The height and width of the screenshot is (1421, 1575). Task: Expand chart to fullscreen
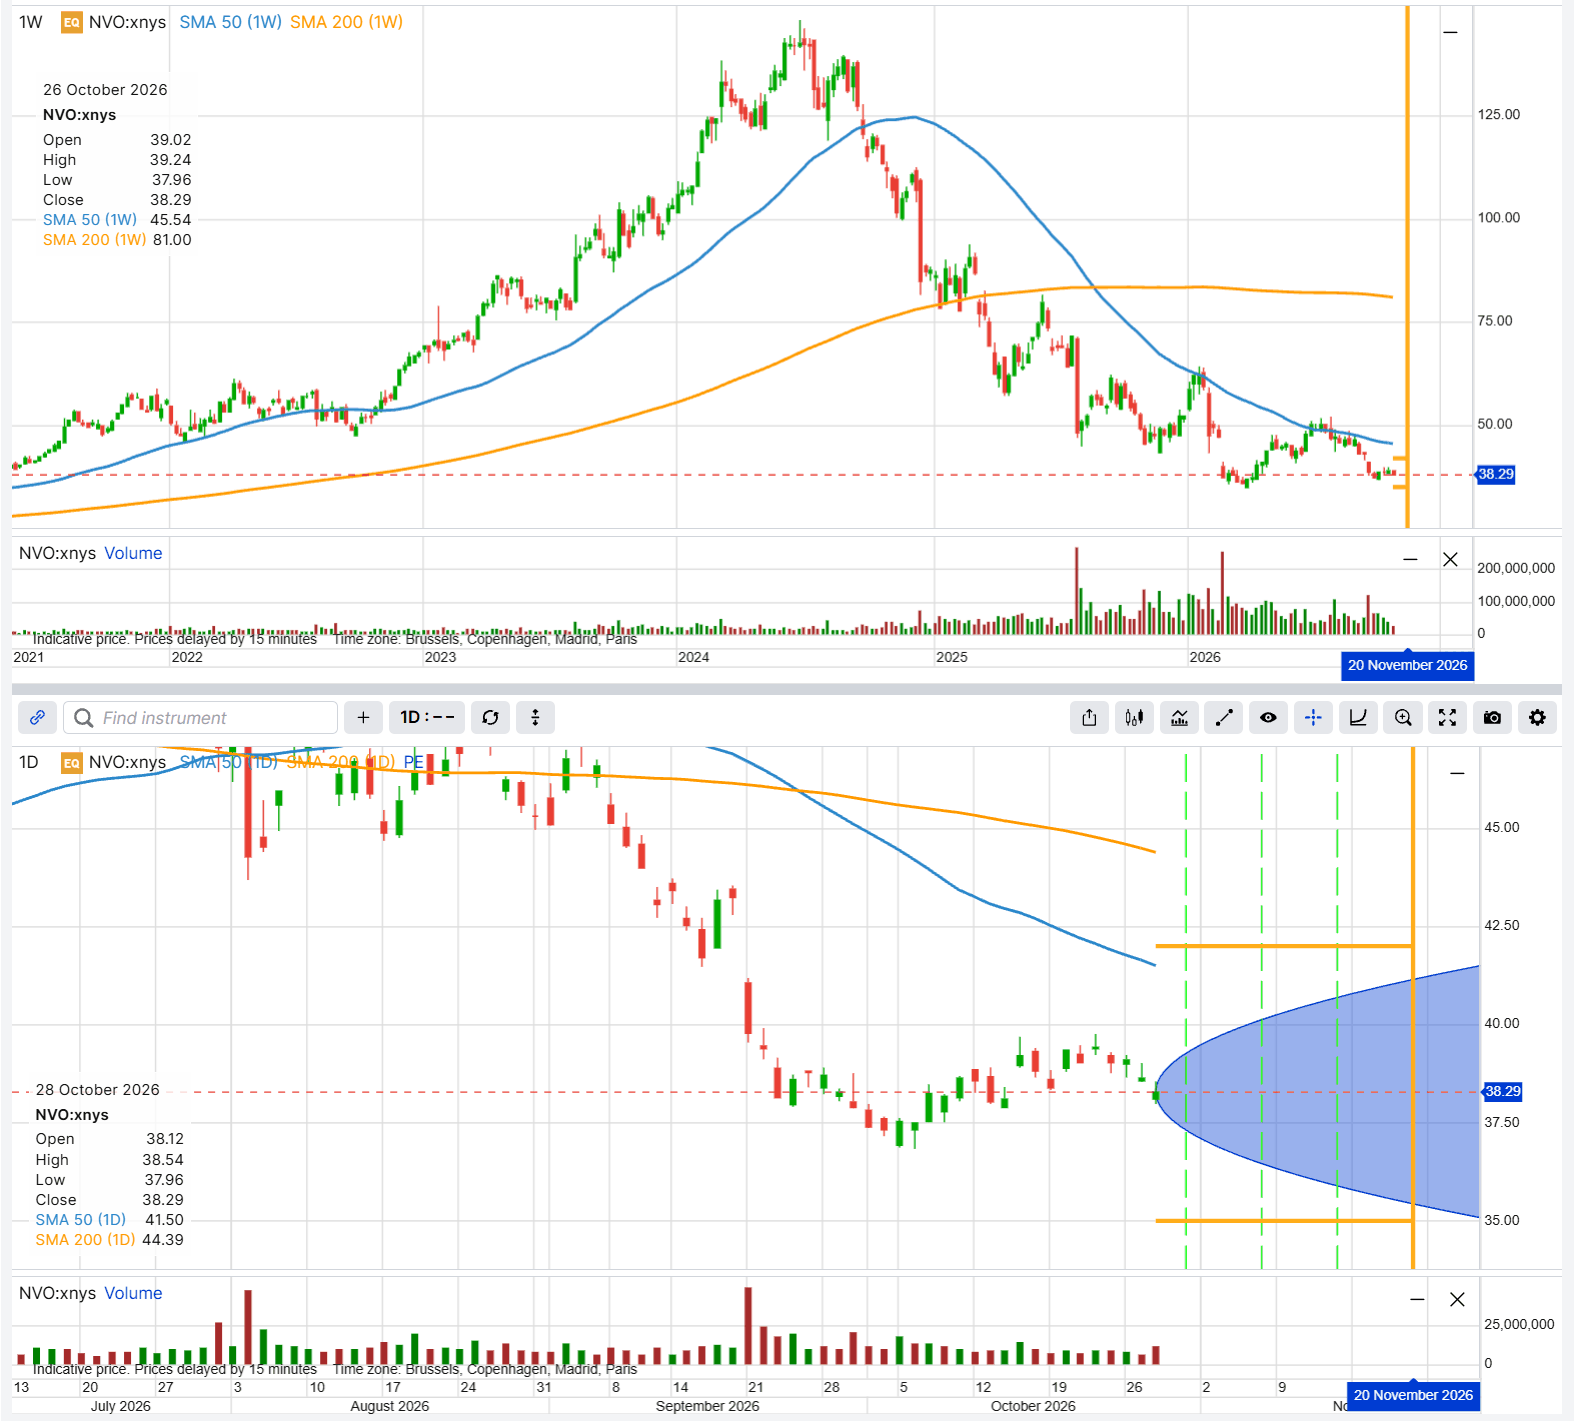[1447, 717]
